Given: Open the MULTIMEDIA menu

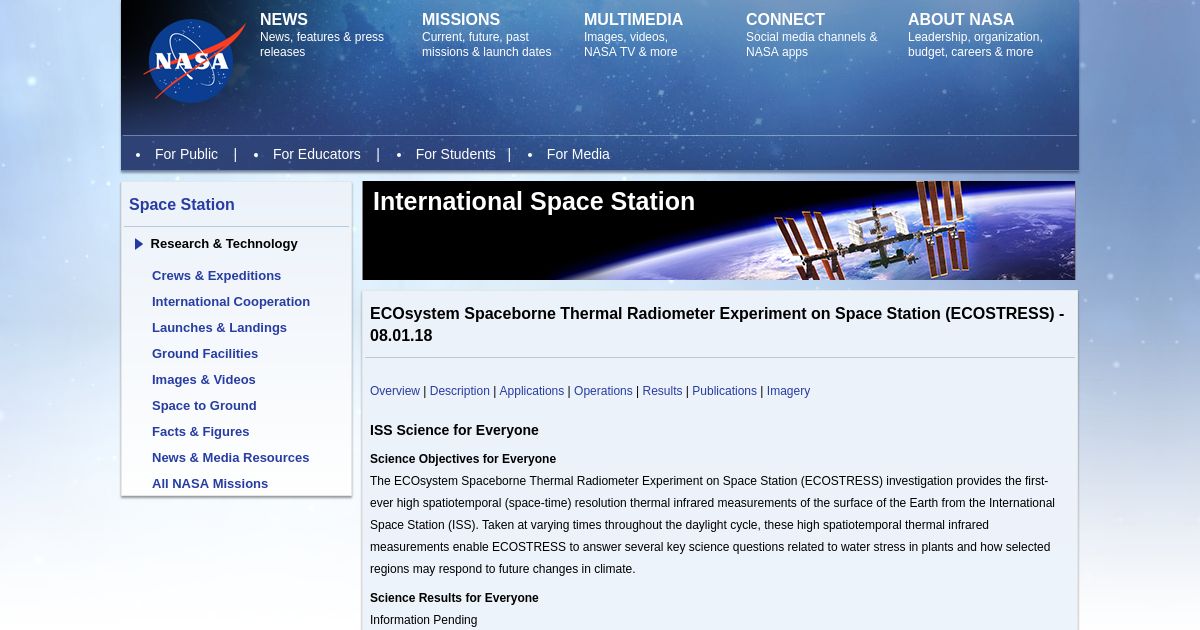Looking at the screenshot, I should coord(634,20).
